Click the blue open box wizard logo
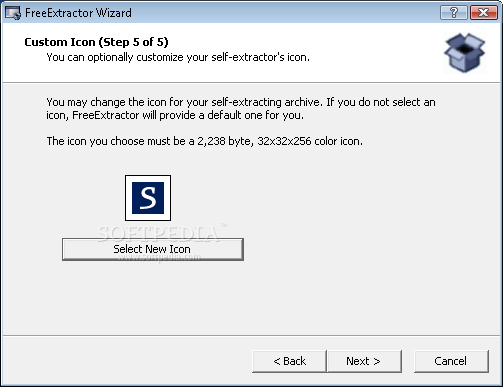This screenshot has height=387, width=503. [x=464, y=53]
